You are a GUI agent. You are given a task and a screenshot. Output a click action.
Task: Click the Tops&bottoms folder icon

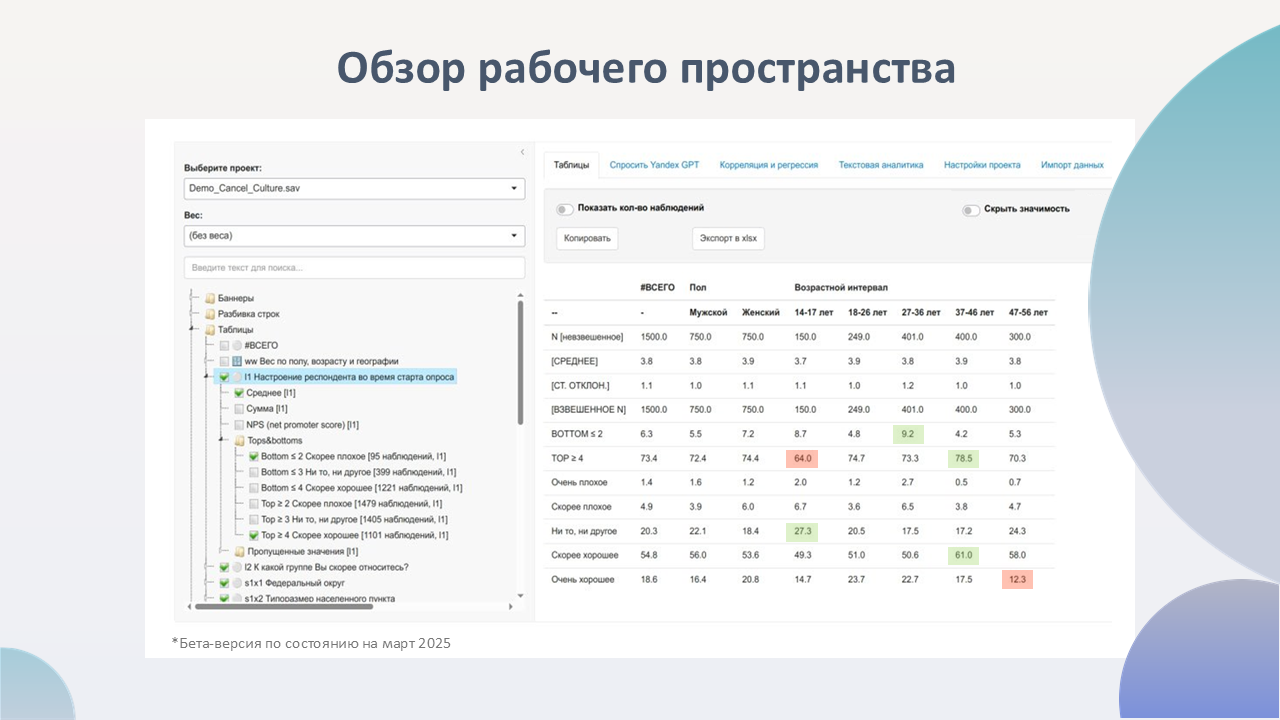[x=239, y=440]
